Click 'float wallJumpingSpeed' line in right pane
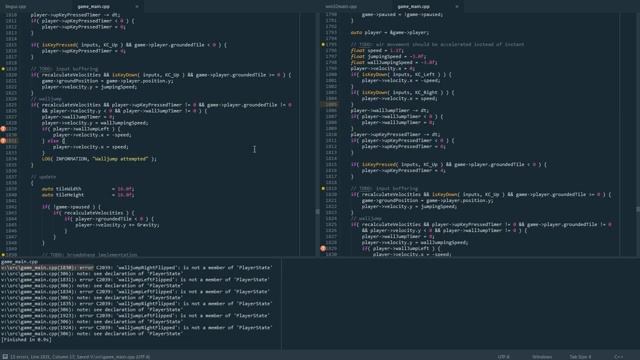Viewport: 640px width, 360px height. [394, 62]
